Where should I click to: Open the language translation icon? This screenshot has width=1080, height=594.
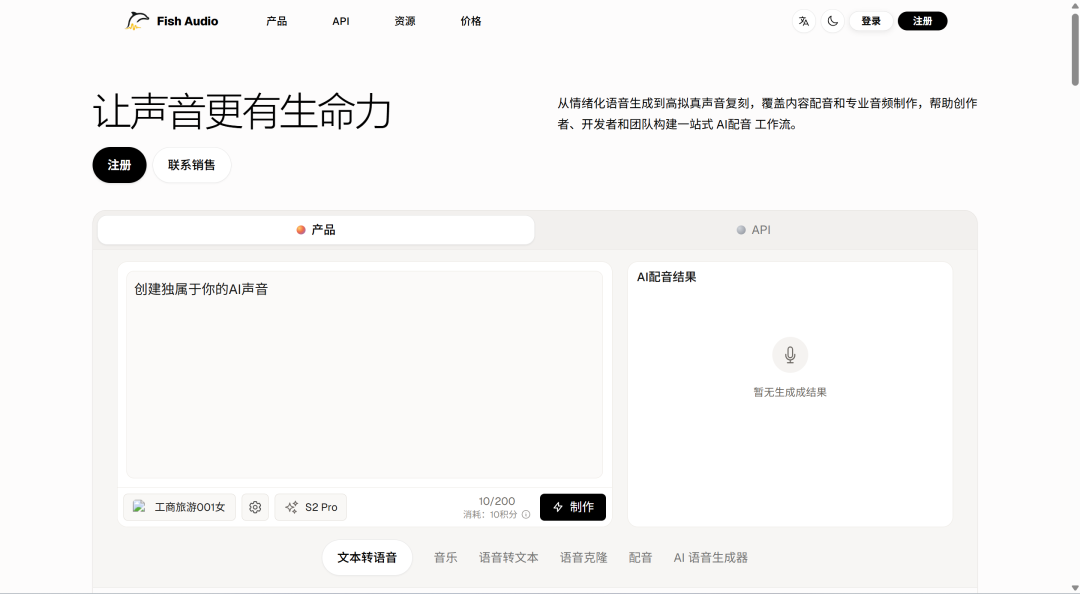804,21
